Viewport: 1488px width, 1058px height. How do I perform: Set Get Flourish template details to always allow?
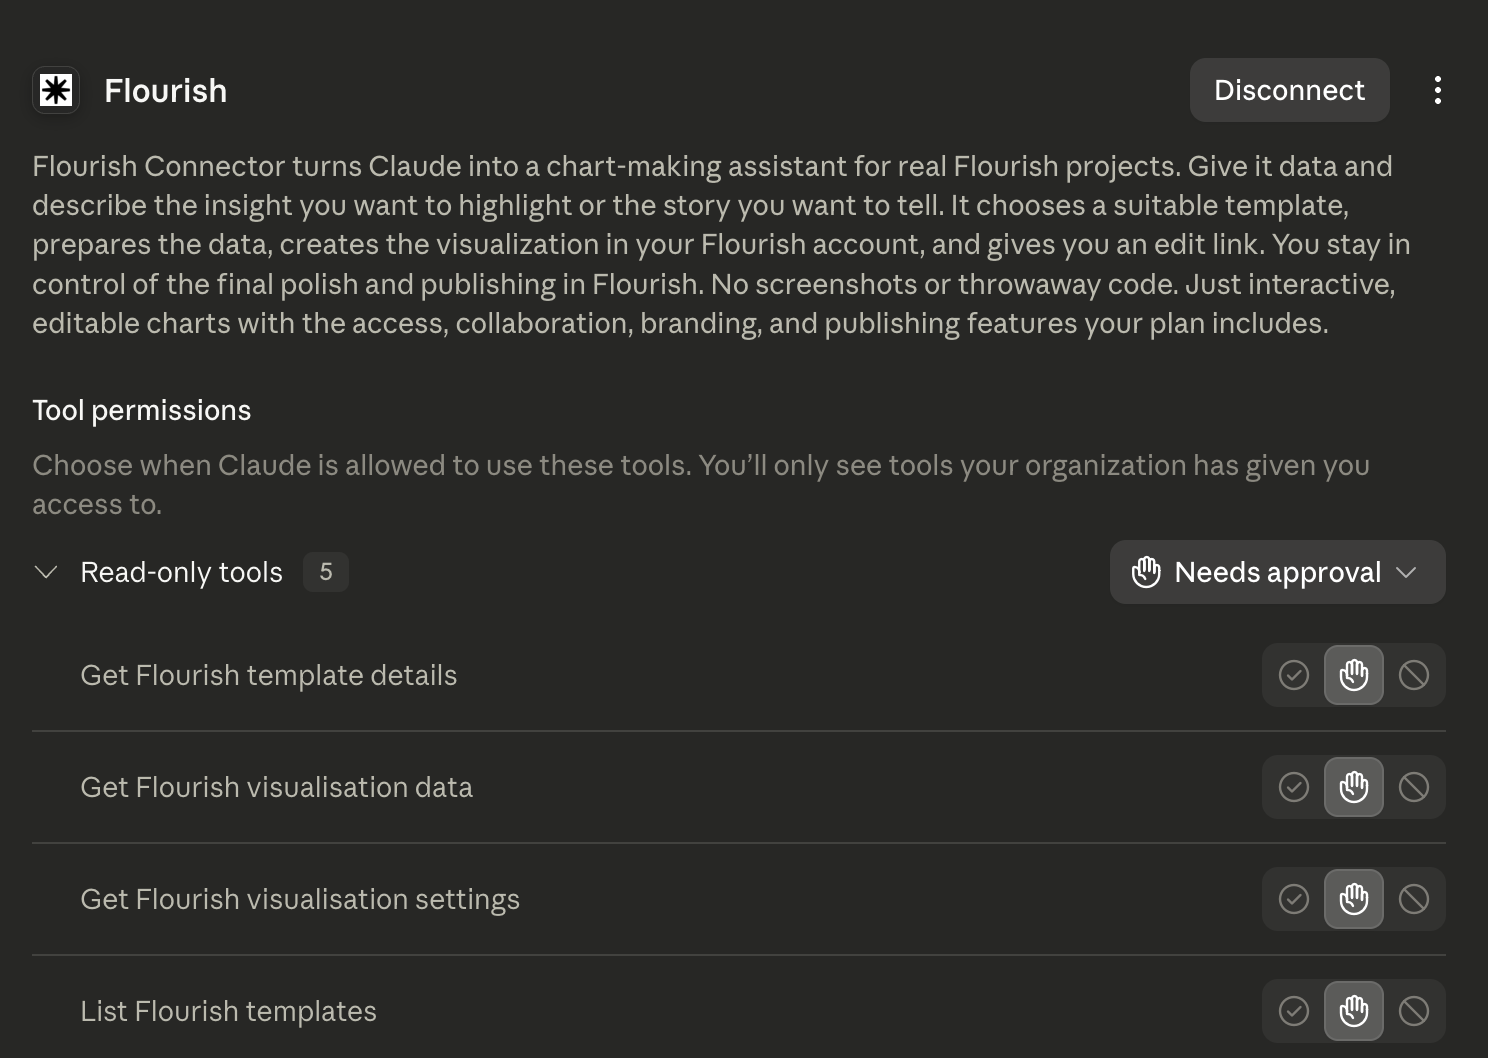coord(1293,675)
